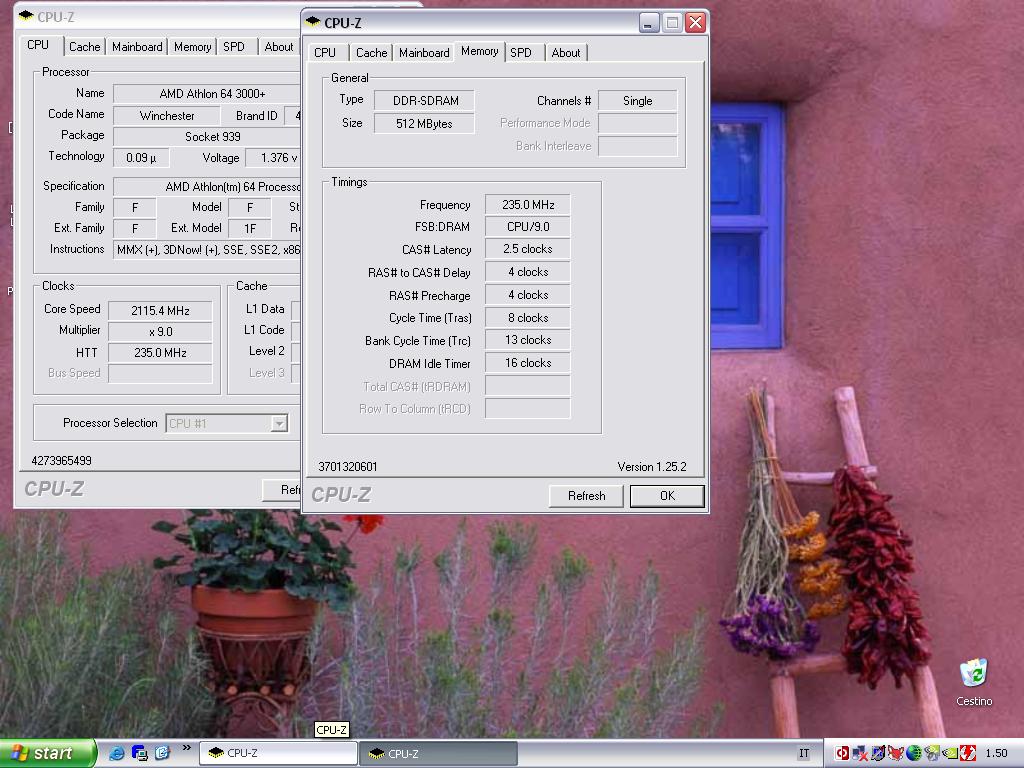Viewport: 1024px width, 768px height.
Task: Click the number 3701320601 in the front window
Action: point(347,466)
